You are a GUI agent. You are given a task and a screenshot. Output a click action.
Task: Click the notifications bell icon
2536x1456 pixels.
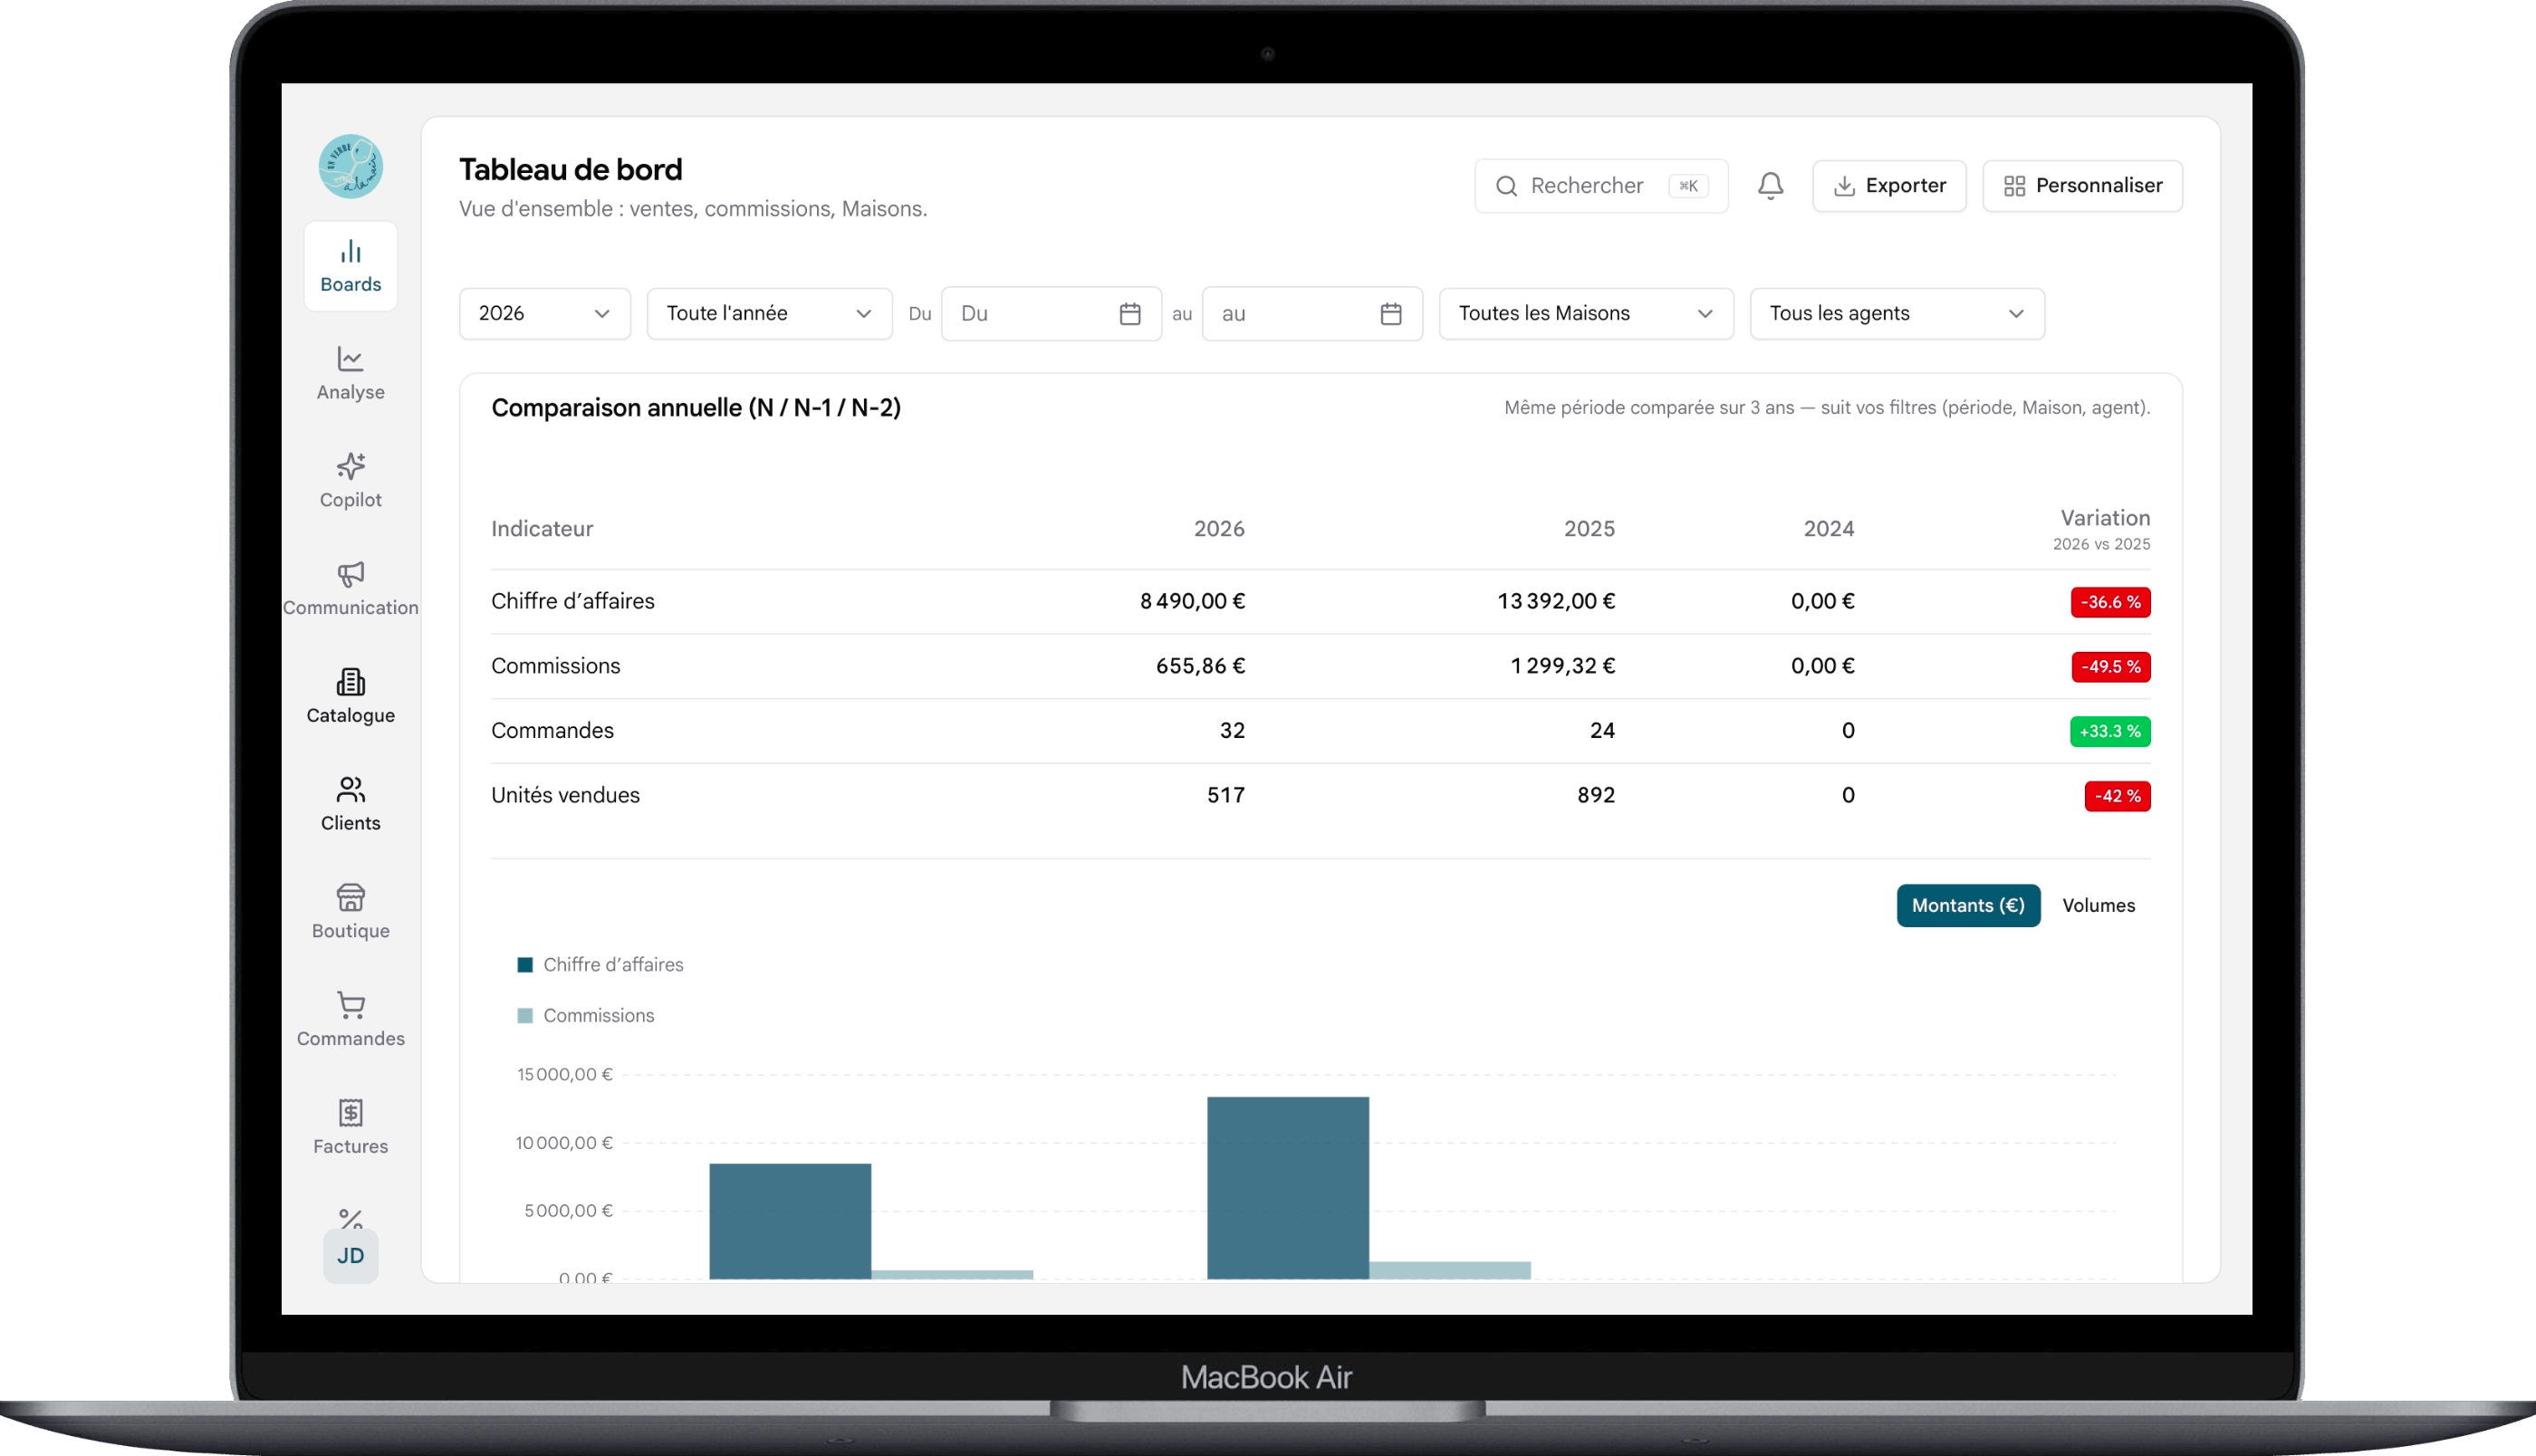(x=1770, y=186)
